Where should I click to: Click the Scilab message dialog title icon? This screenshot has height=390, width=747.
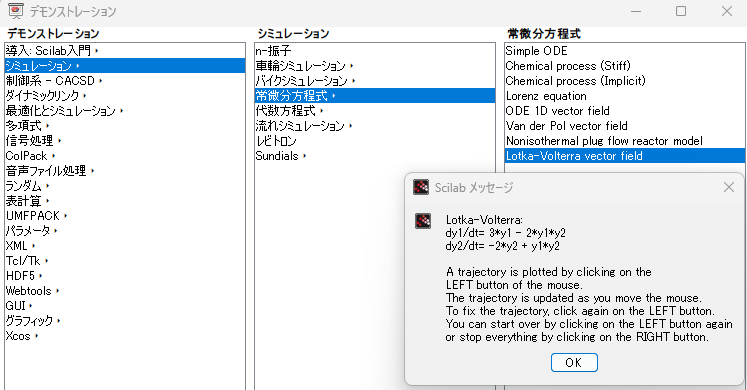click(421, 187)
